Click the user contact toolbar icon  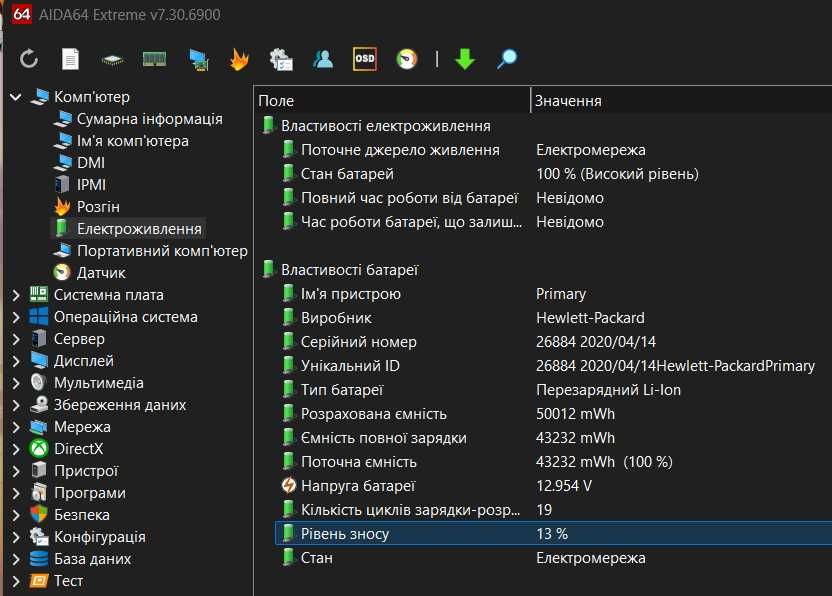(323, 59)
